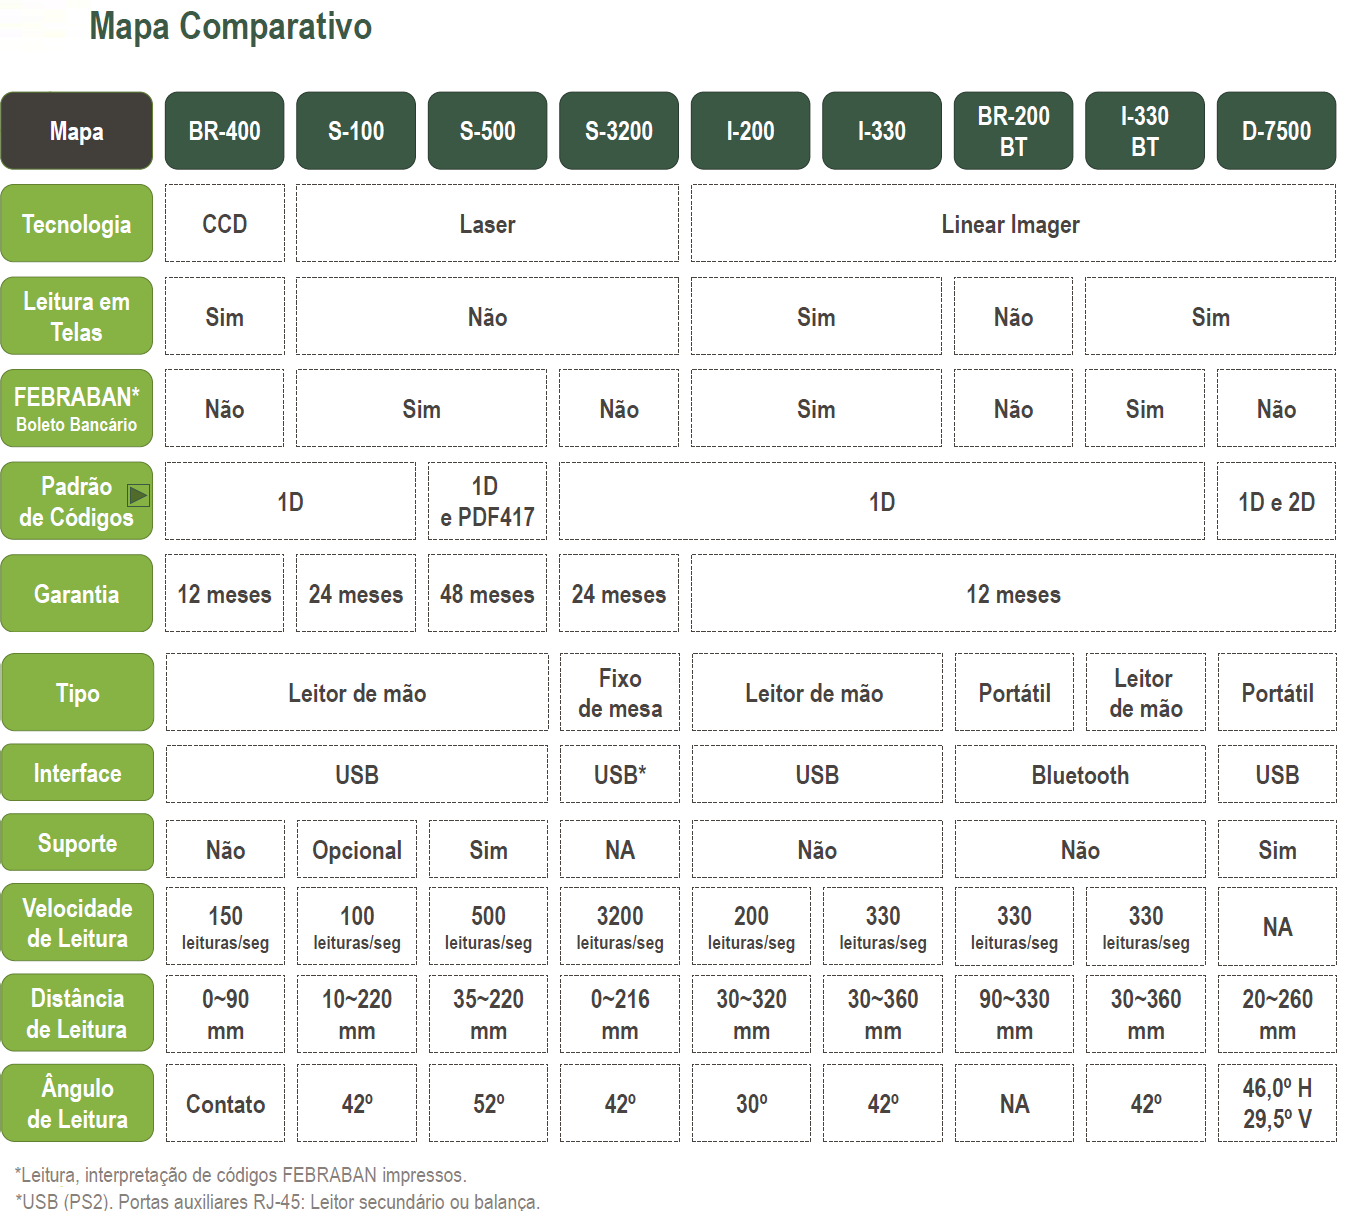Click the 90~330 mm distance cell
The width and height of the screenshot is (1348, 1230).
point(1015,1014)
